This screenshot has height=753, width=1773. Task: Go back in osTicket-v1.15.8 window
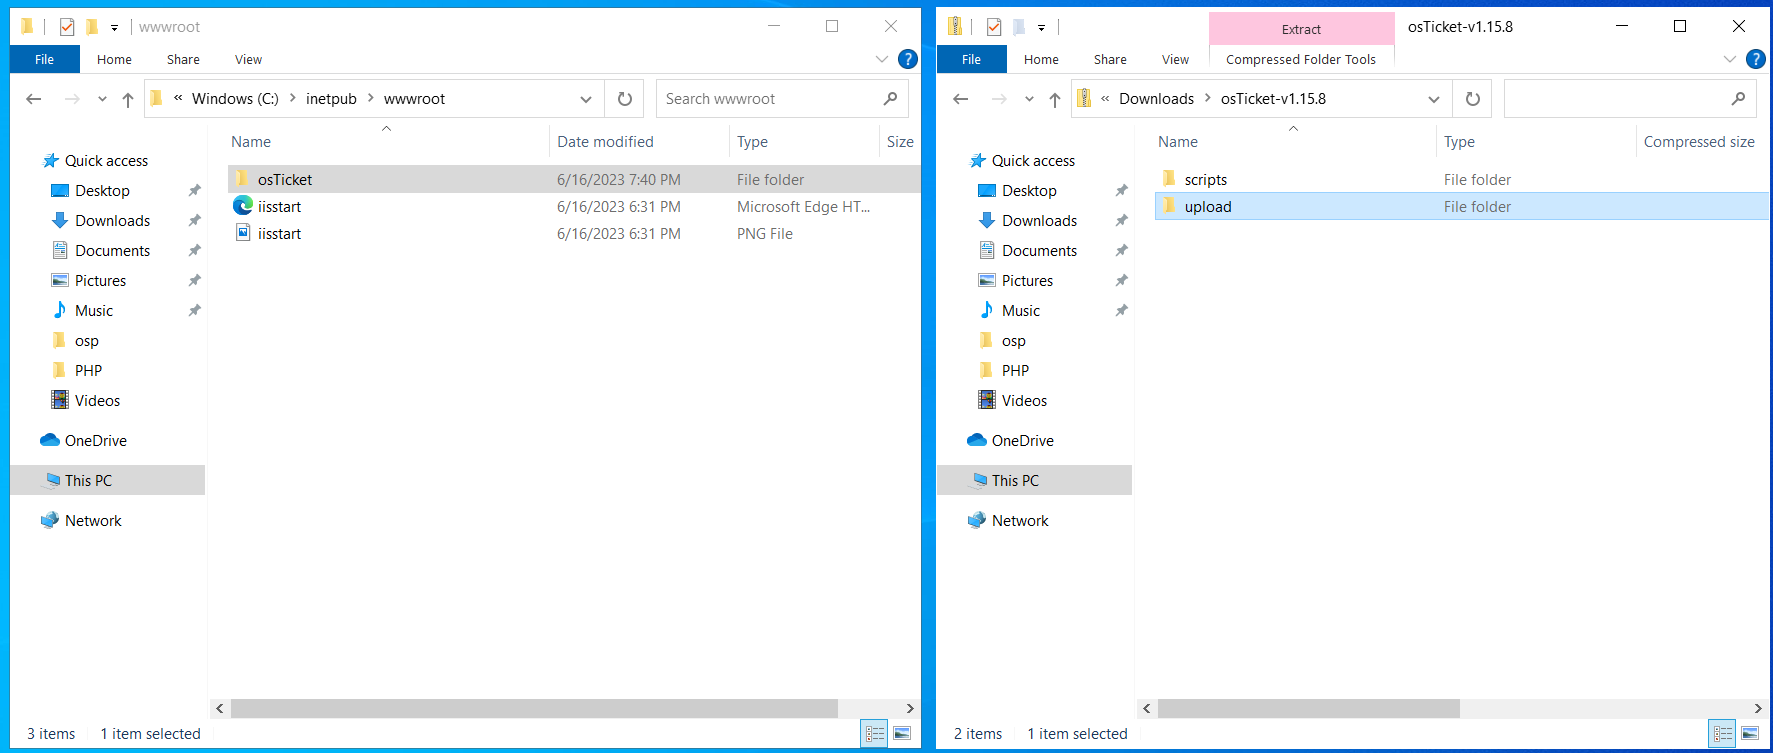961,99
